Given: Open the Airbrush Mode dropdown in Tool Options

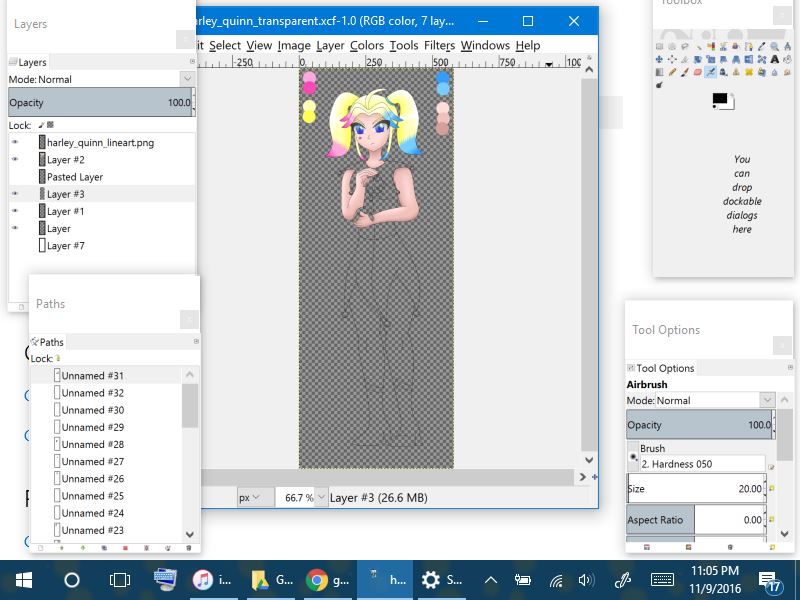Looking at the screenshot, I should [x=766, y=401].
